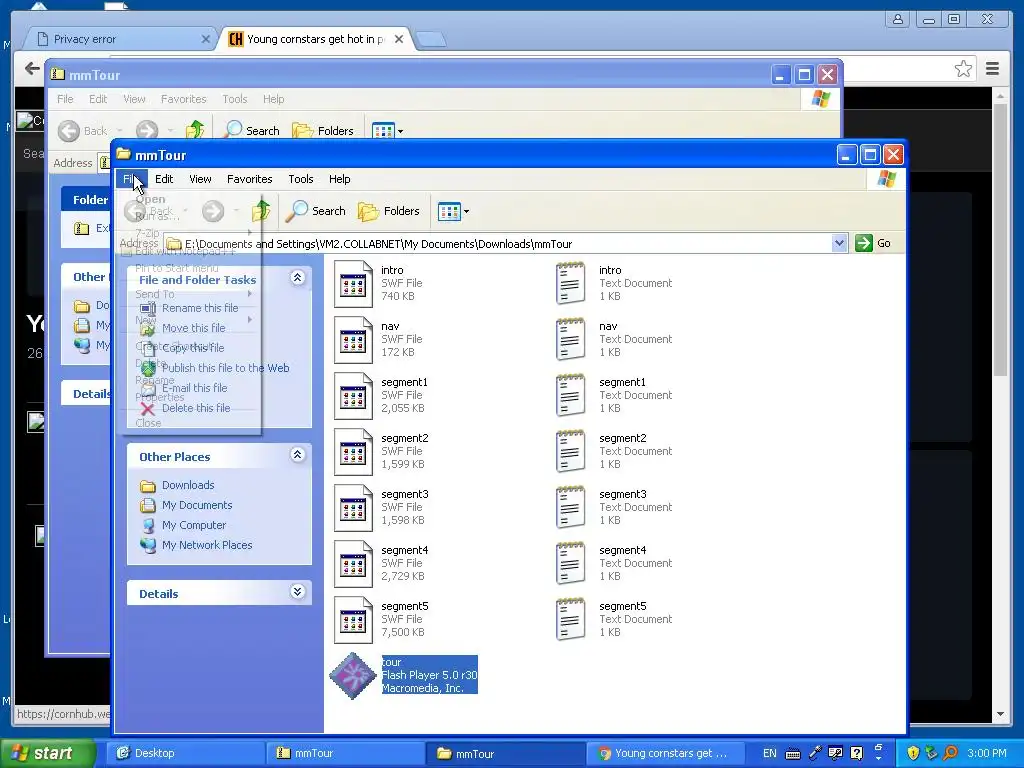
Task: Select the segment2 SWF file icon
Action: coord(353,452)
